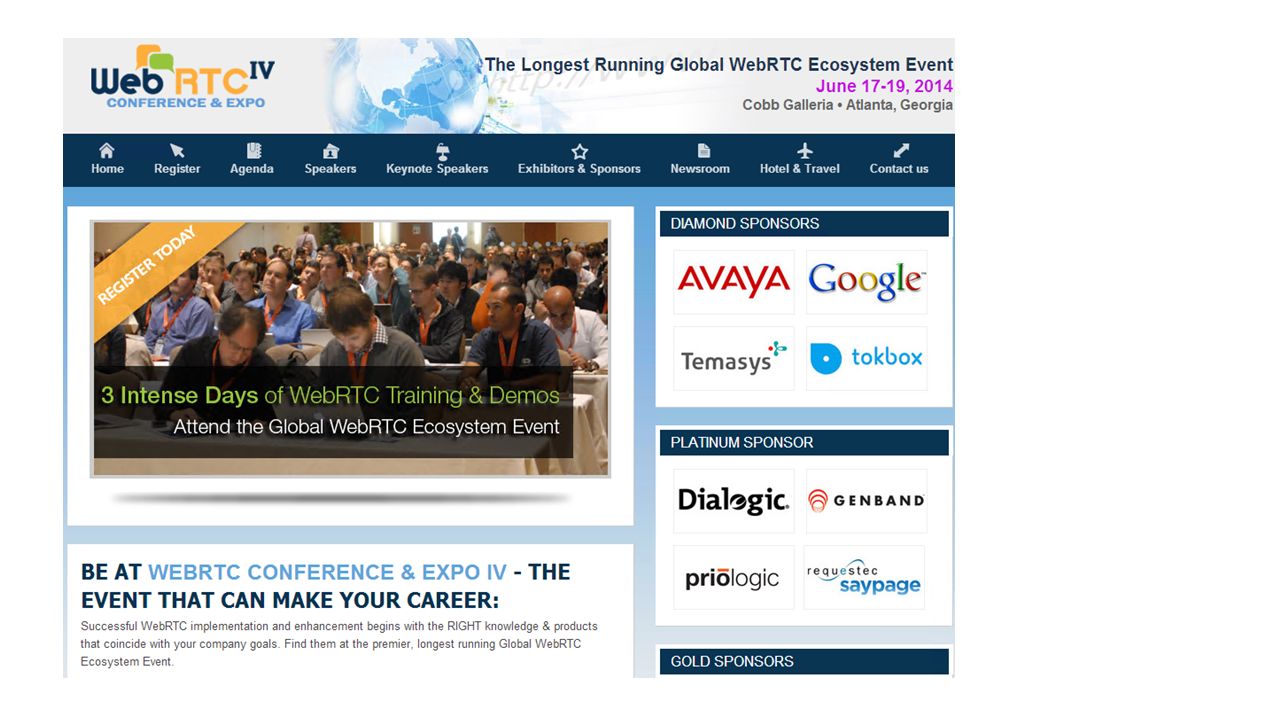Viewport: 1280px width, 720px height.
Task: Click the Priologic sponsor logo
Action: 734,577
